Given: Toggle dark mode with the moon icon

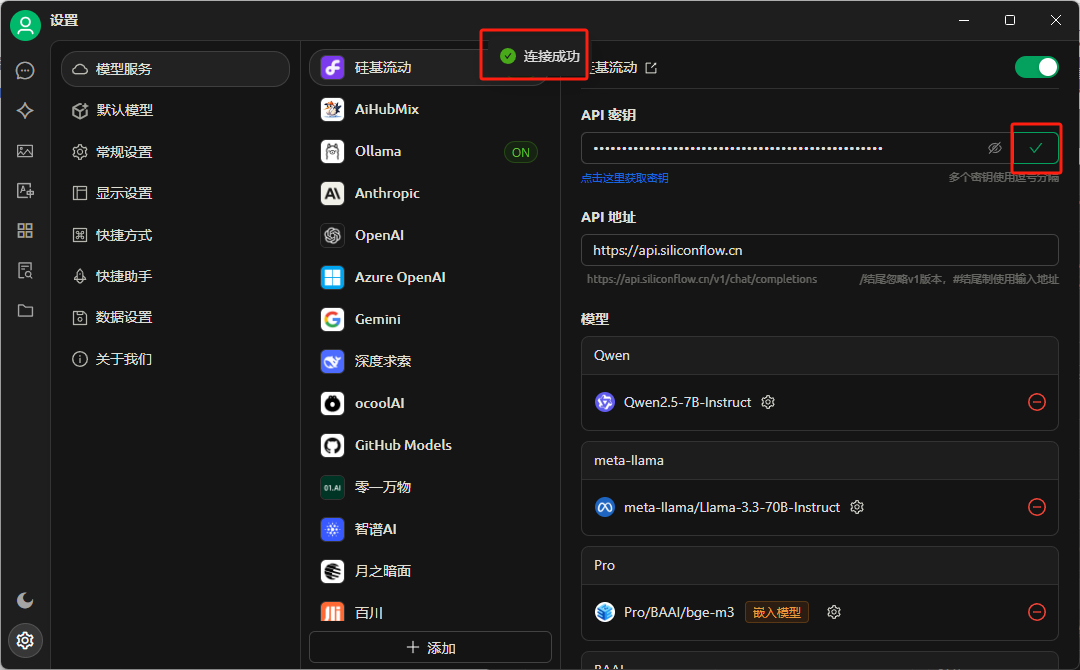Looking at the screenshot, I should pyautogui.click(x=25, y=600).
